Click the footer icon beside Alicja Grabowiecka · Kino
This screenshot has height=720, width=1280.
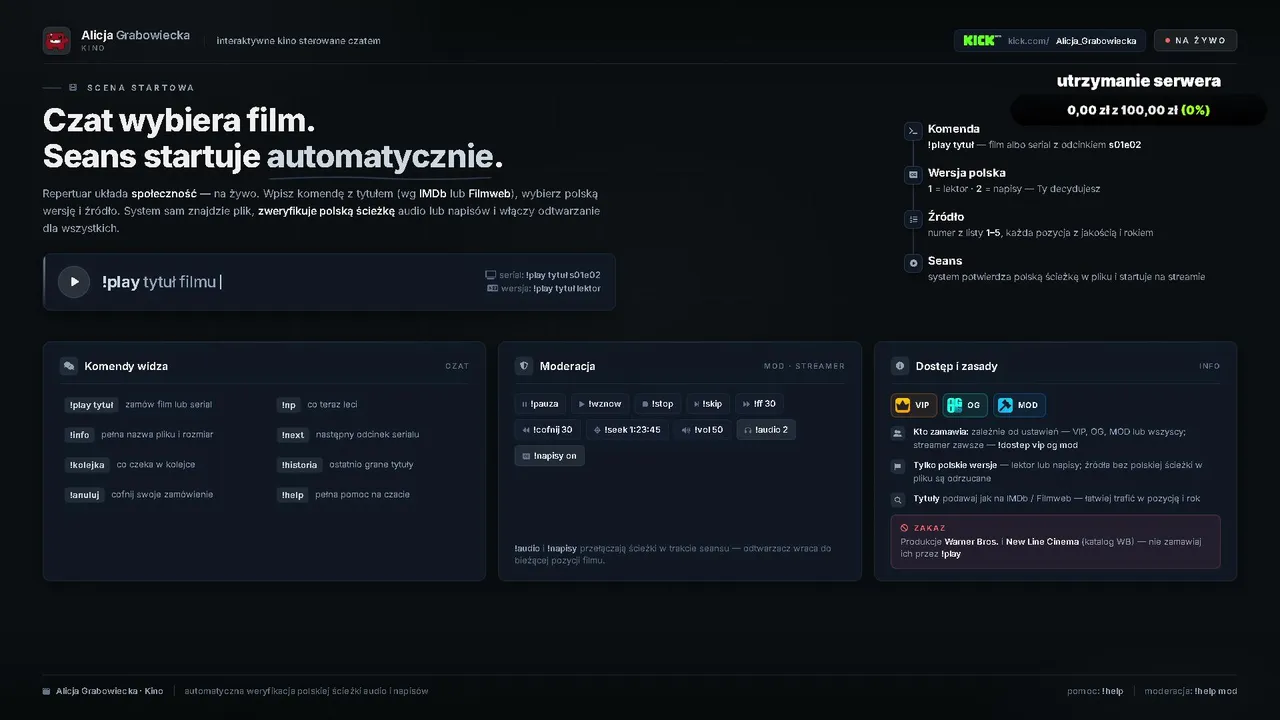(x=47, y=692)
